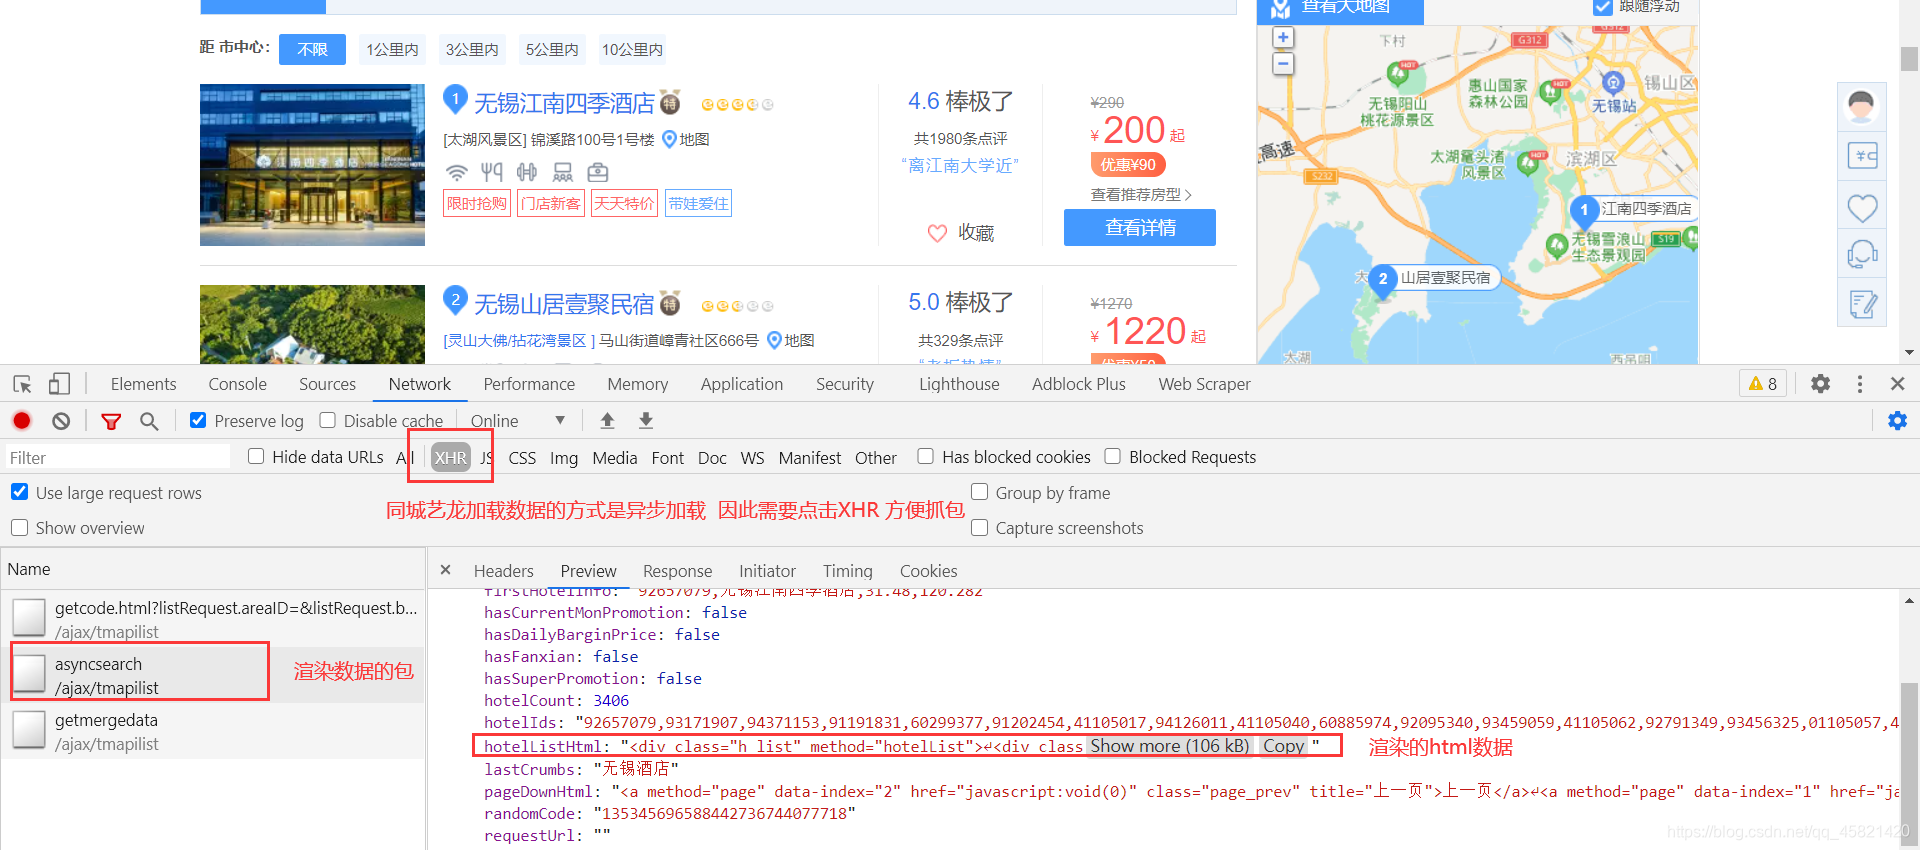
Task: Open network search magnifier icon
Action: pos(149,421)
